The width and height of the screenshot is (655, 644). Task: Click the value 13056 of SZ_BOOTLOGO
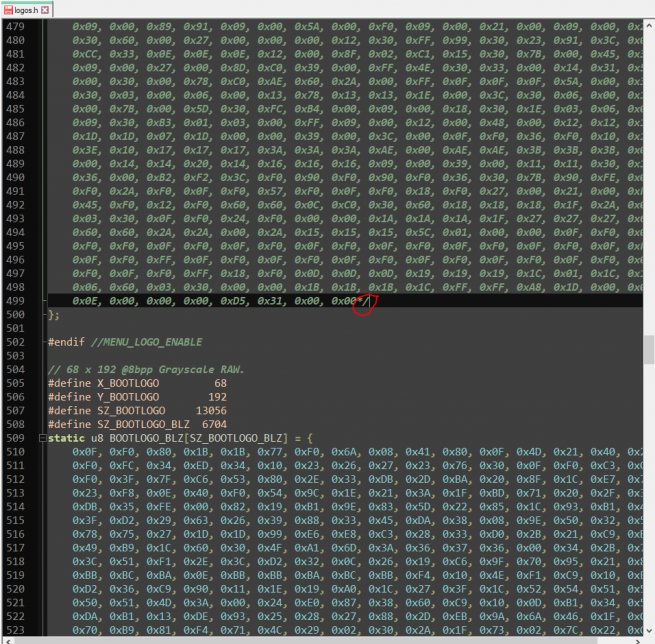pyautogui.click(x=208, y=410)
